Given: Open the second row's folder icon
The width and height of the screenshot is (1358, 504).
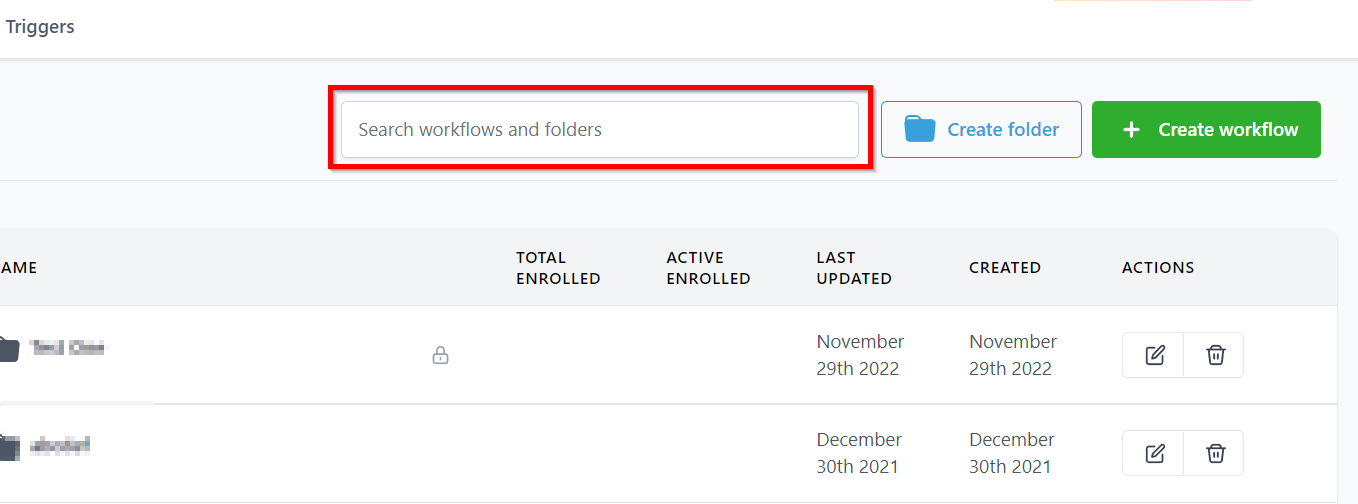Looking at the screenshot, I should pyautogui.click(x=8, y=447).
